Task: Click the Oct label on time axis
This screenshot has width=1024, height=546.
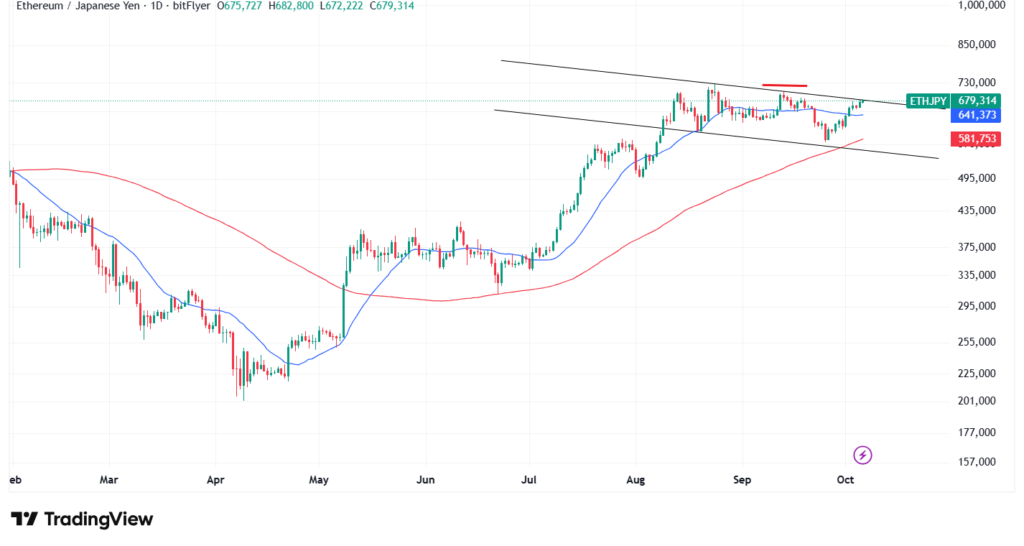Action: (x=847, y=480)
